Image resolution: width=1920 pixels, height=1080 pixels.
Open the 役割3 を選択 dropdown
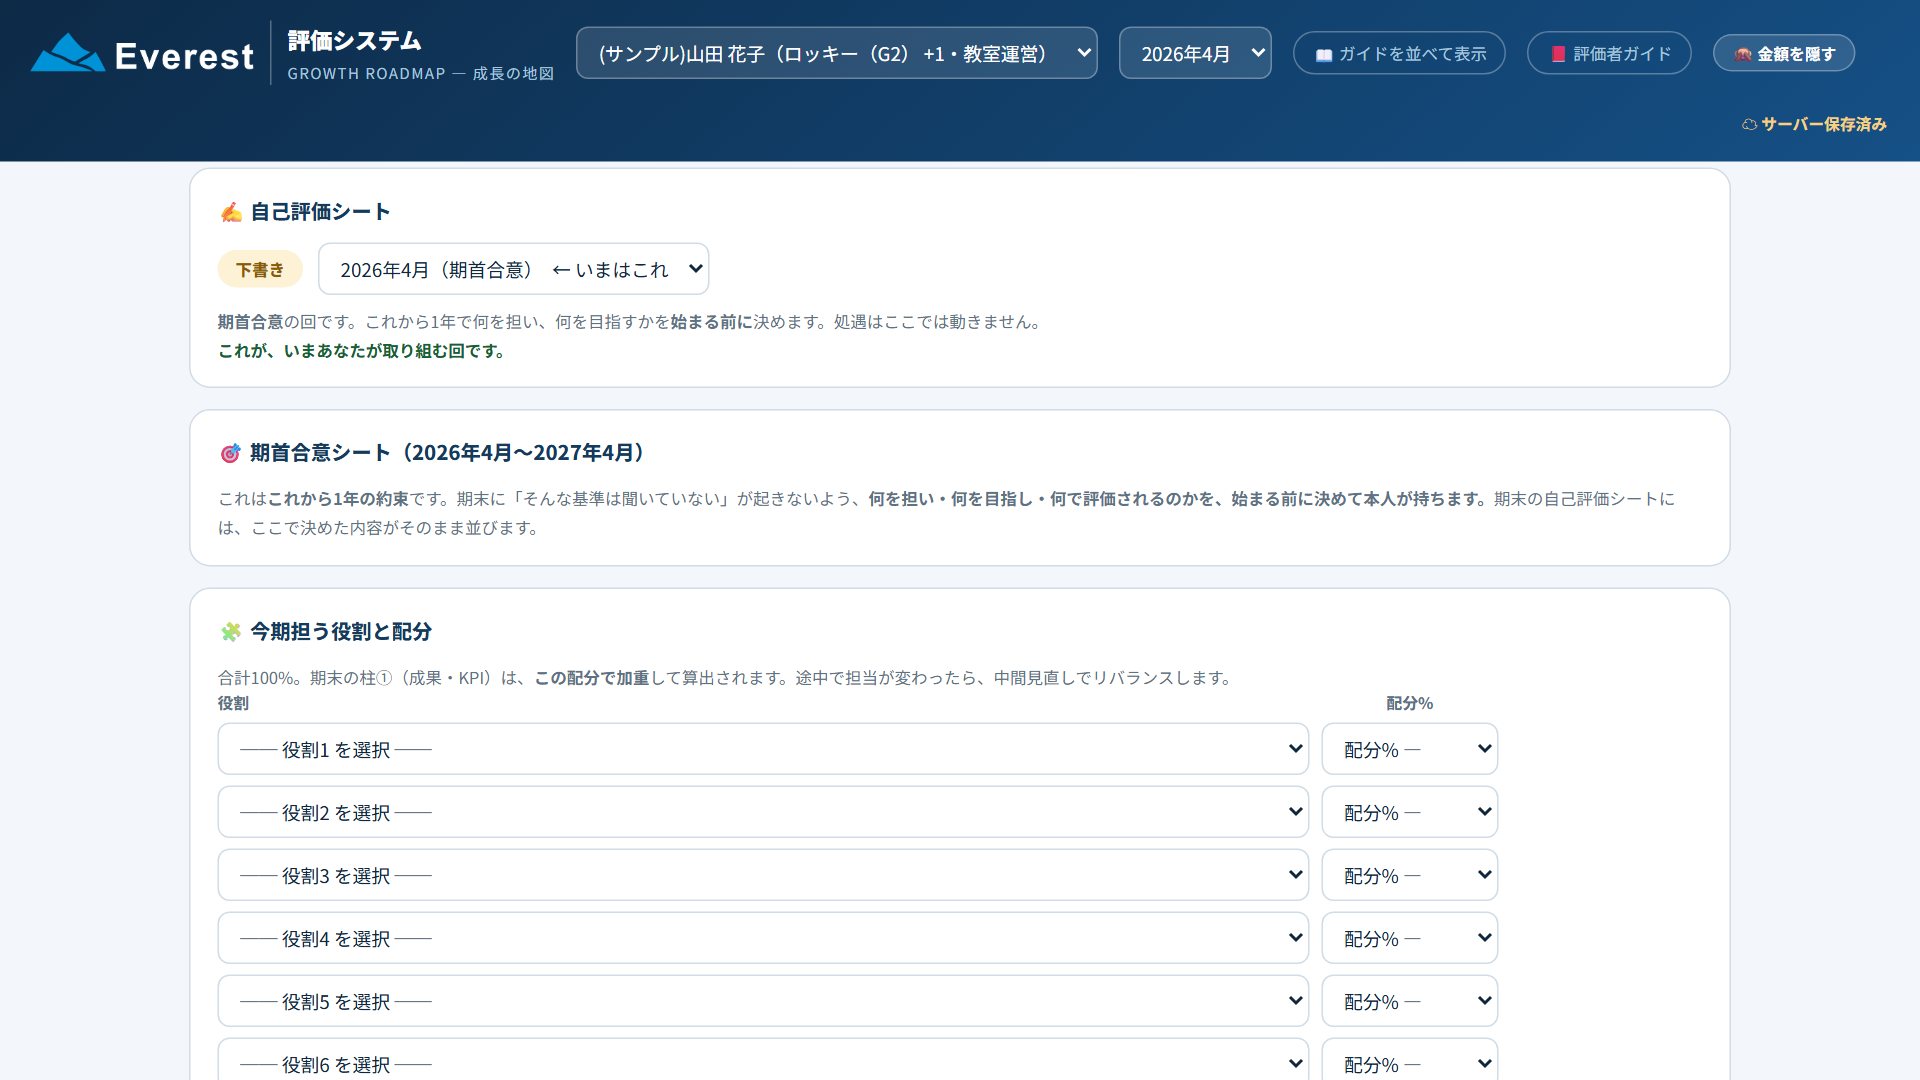pos(763,875)
